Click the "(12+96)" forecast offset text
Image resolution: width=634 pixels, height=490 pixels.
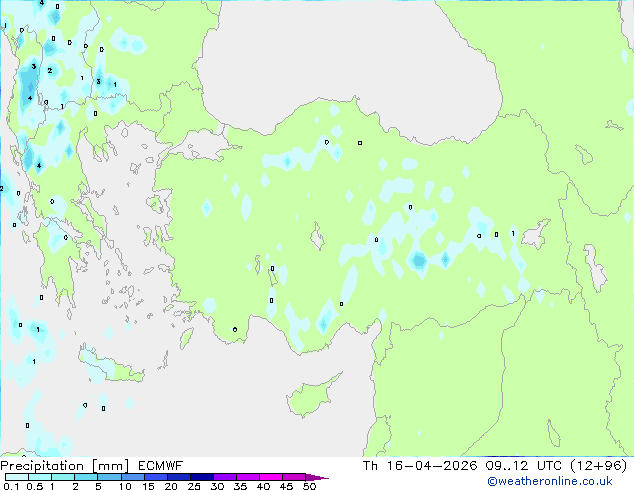[598, 466]
